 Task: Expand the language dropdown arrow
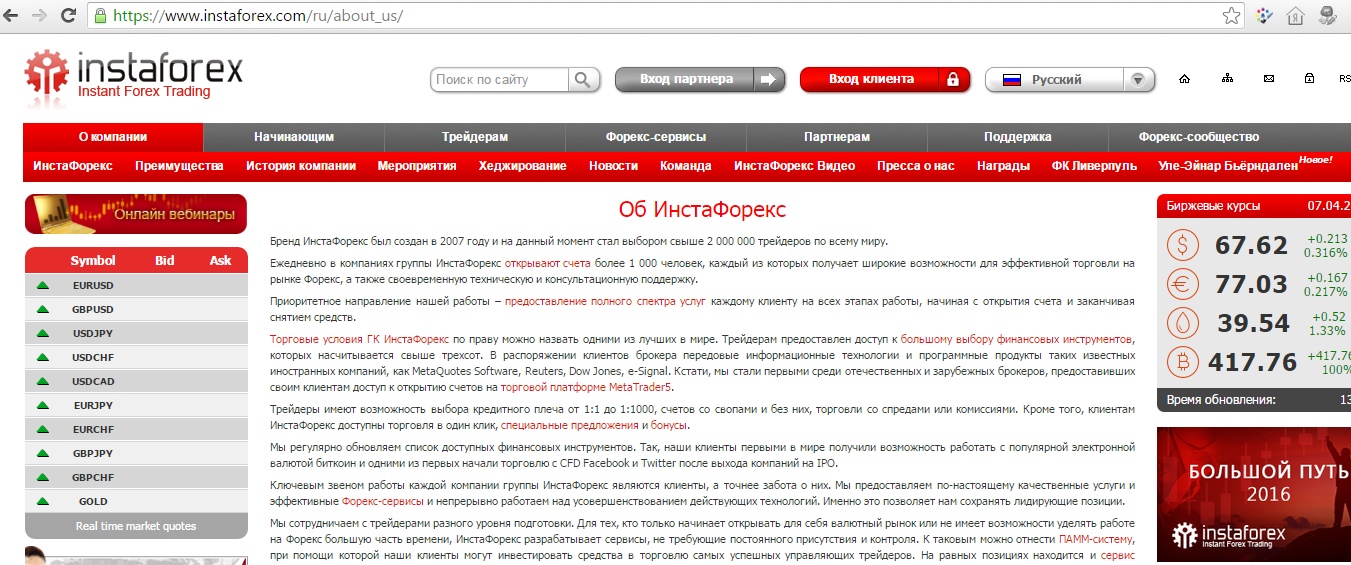tap(1138, 80)
